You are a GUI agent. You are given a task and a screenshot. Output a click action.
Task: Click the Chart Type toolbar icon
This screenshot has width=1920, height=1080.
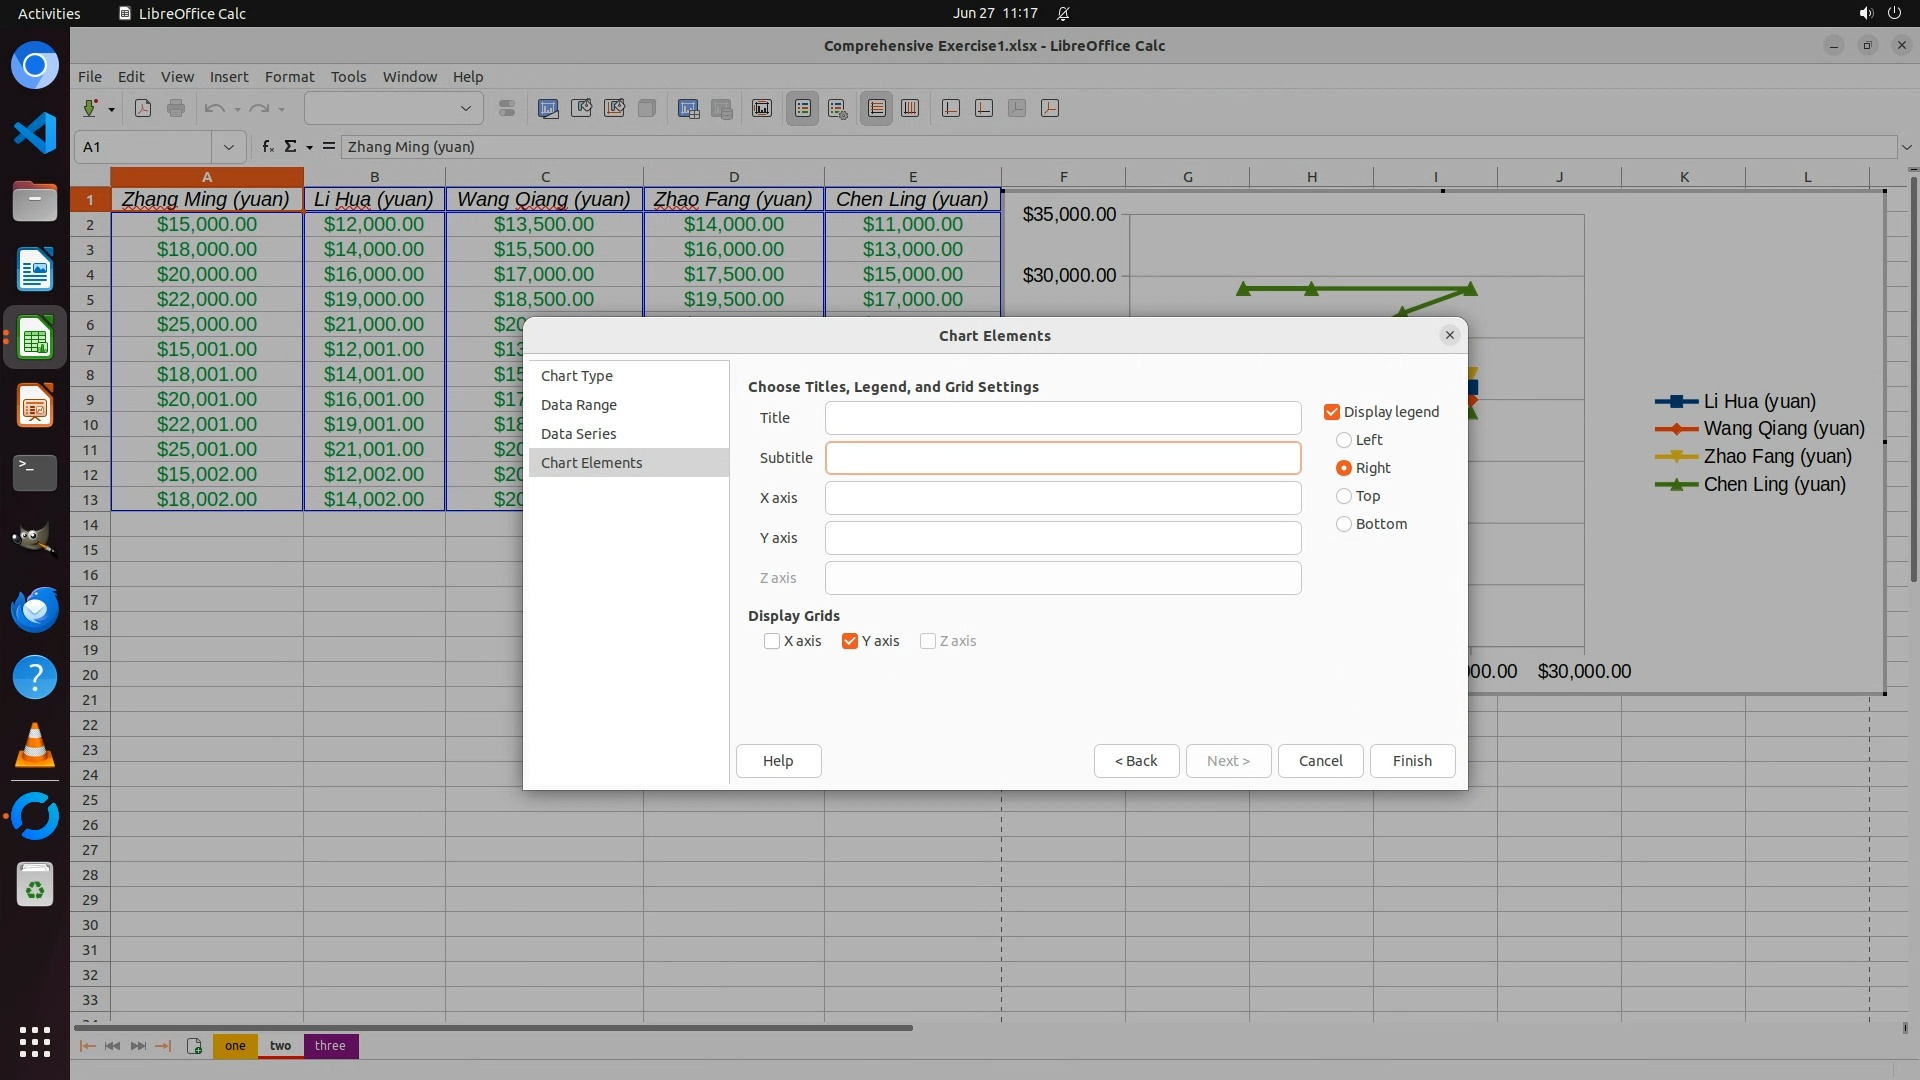[x=548, y=109]
